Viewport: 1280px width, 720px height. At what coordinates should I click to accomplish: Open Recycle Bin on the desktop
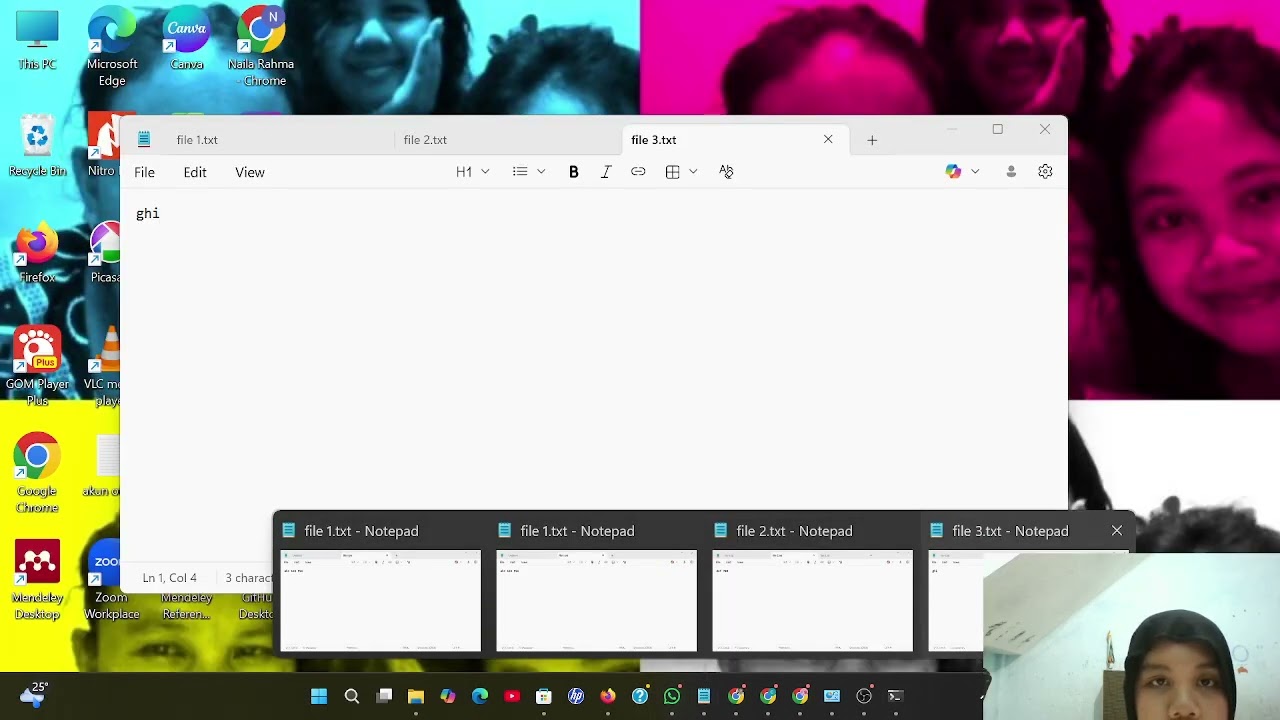tap(37, 148)
